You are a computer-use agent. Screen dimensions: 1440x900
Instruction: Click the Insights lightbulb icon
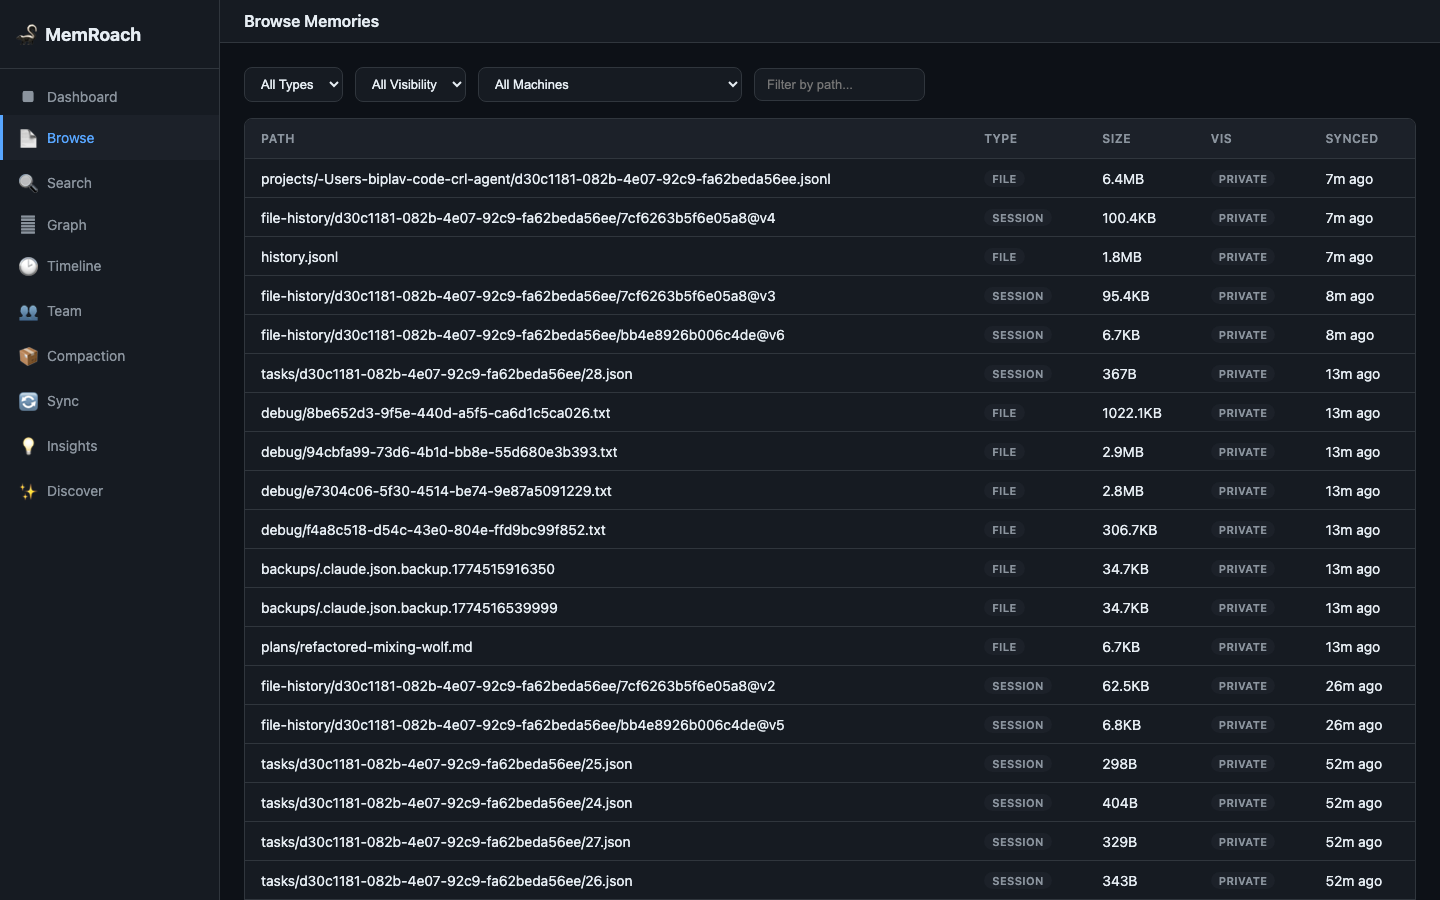28,446
